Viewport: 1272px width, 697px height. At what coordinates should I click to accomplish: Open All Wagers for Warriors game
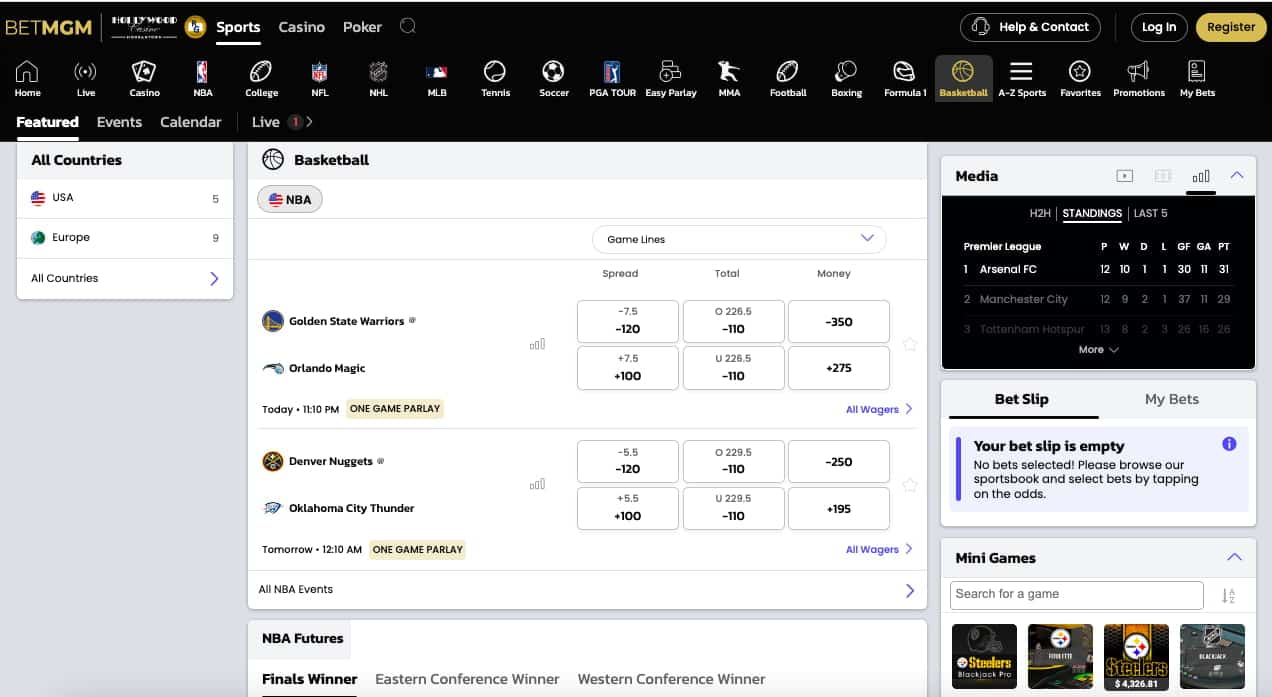879,409
